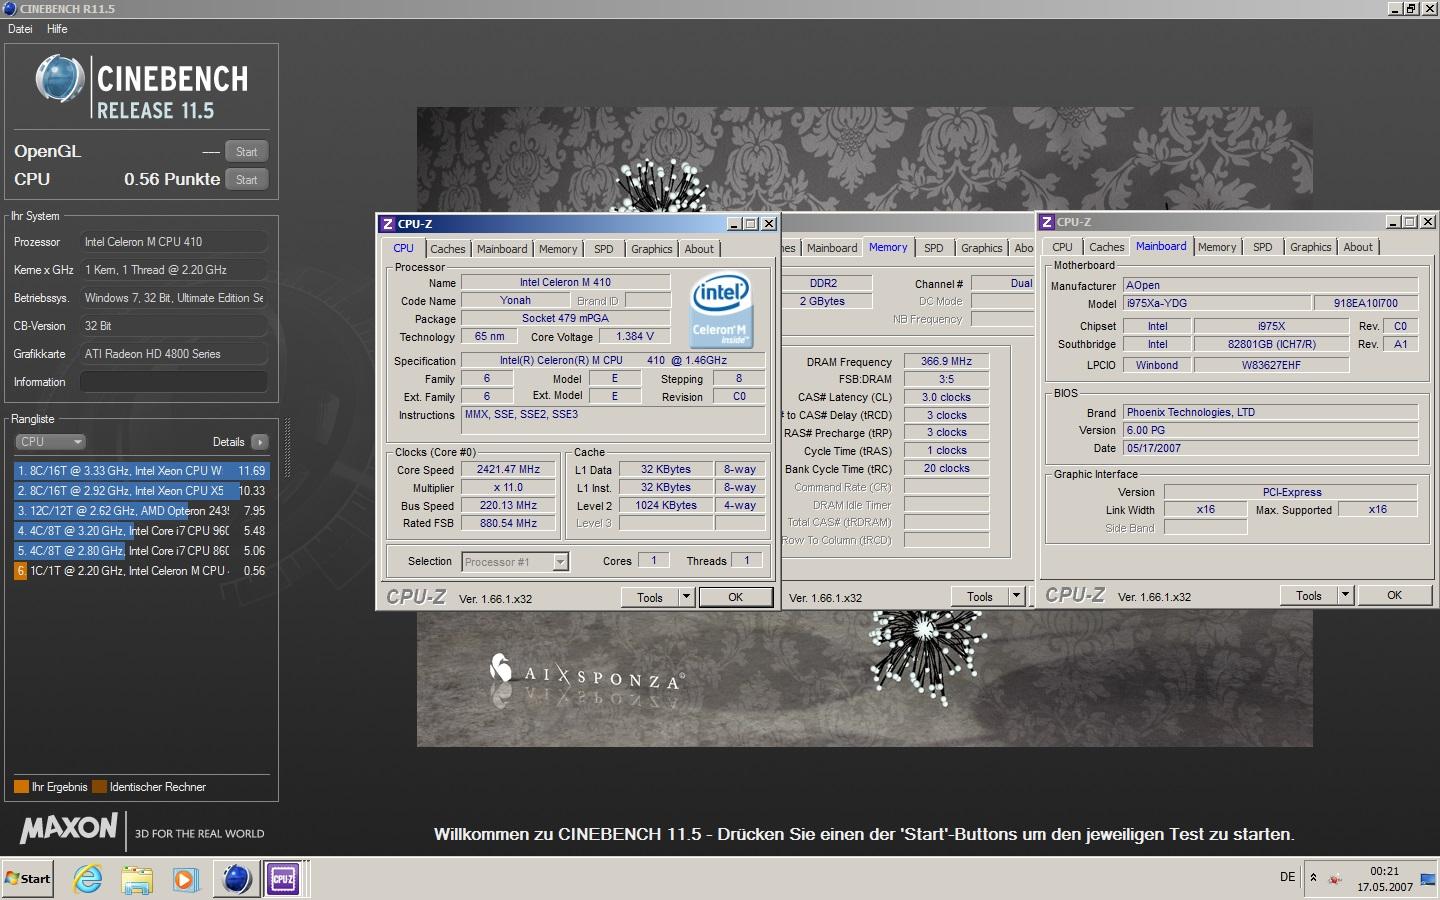Select Mainboard tab in Memory CPU-Z window
1440x900 pixels.
click(x=832, y=248)
